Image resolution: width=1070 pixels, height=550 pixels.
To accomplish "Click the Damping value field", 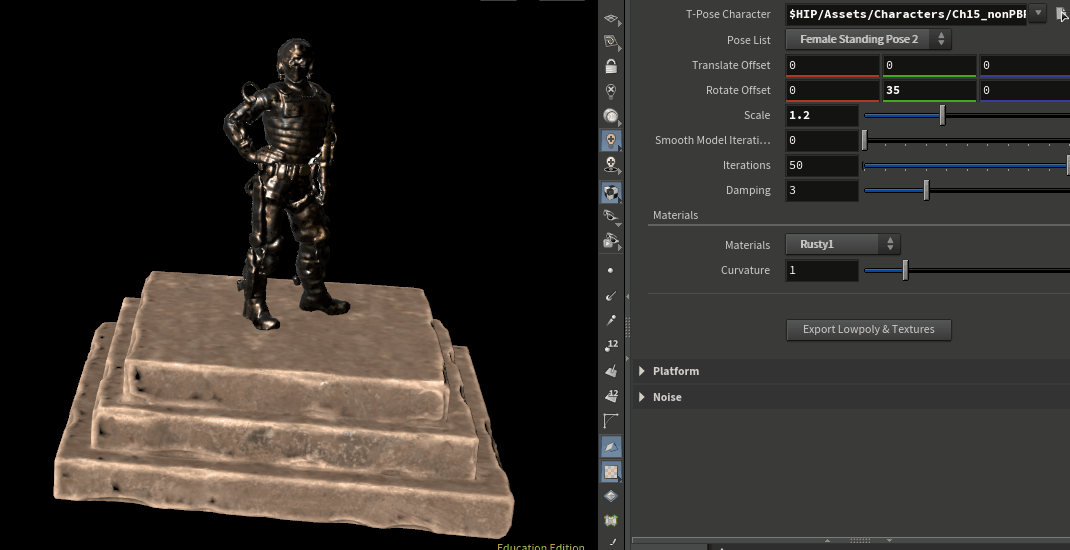I will click(x=822, y=191).
